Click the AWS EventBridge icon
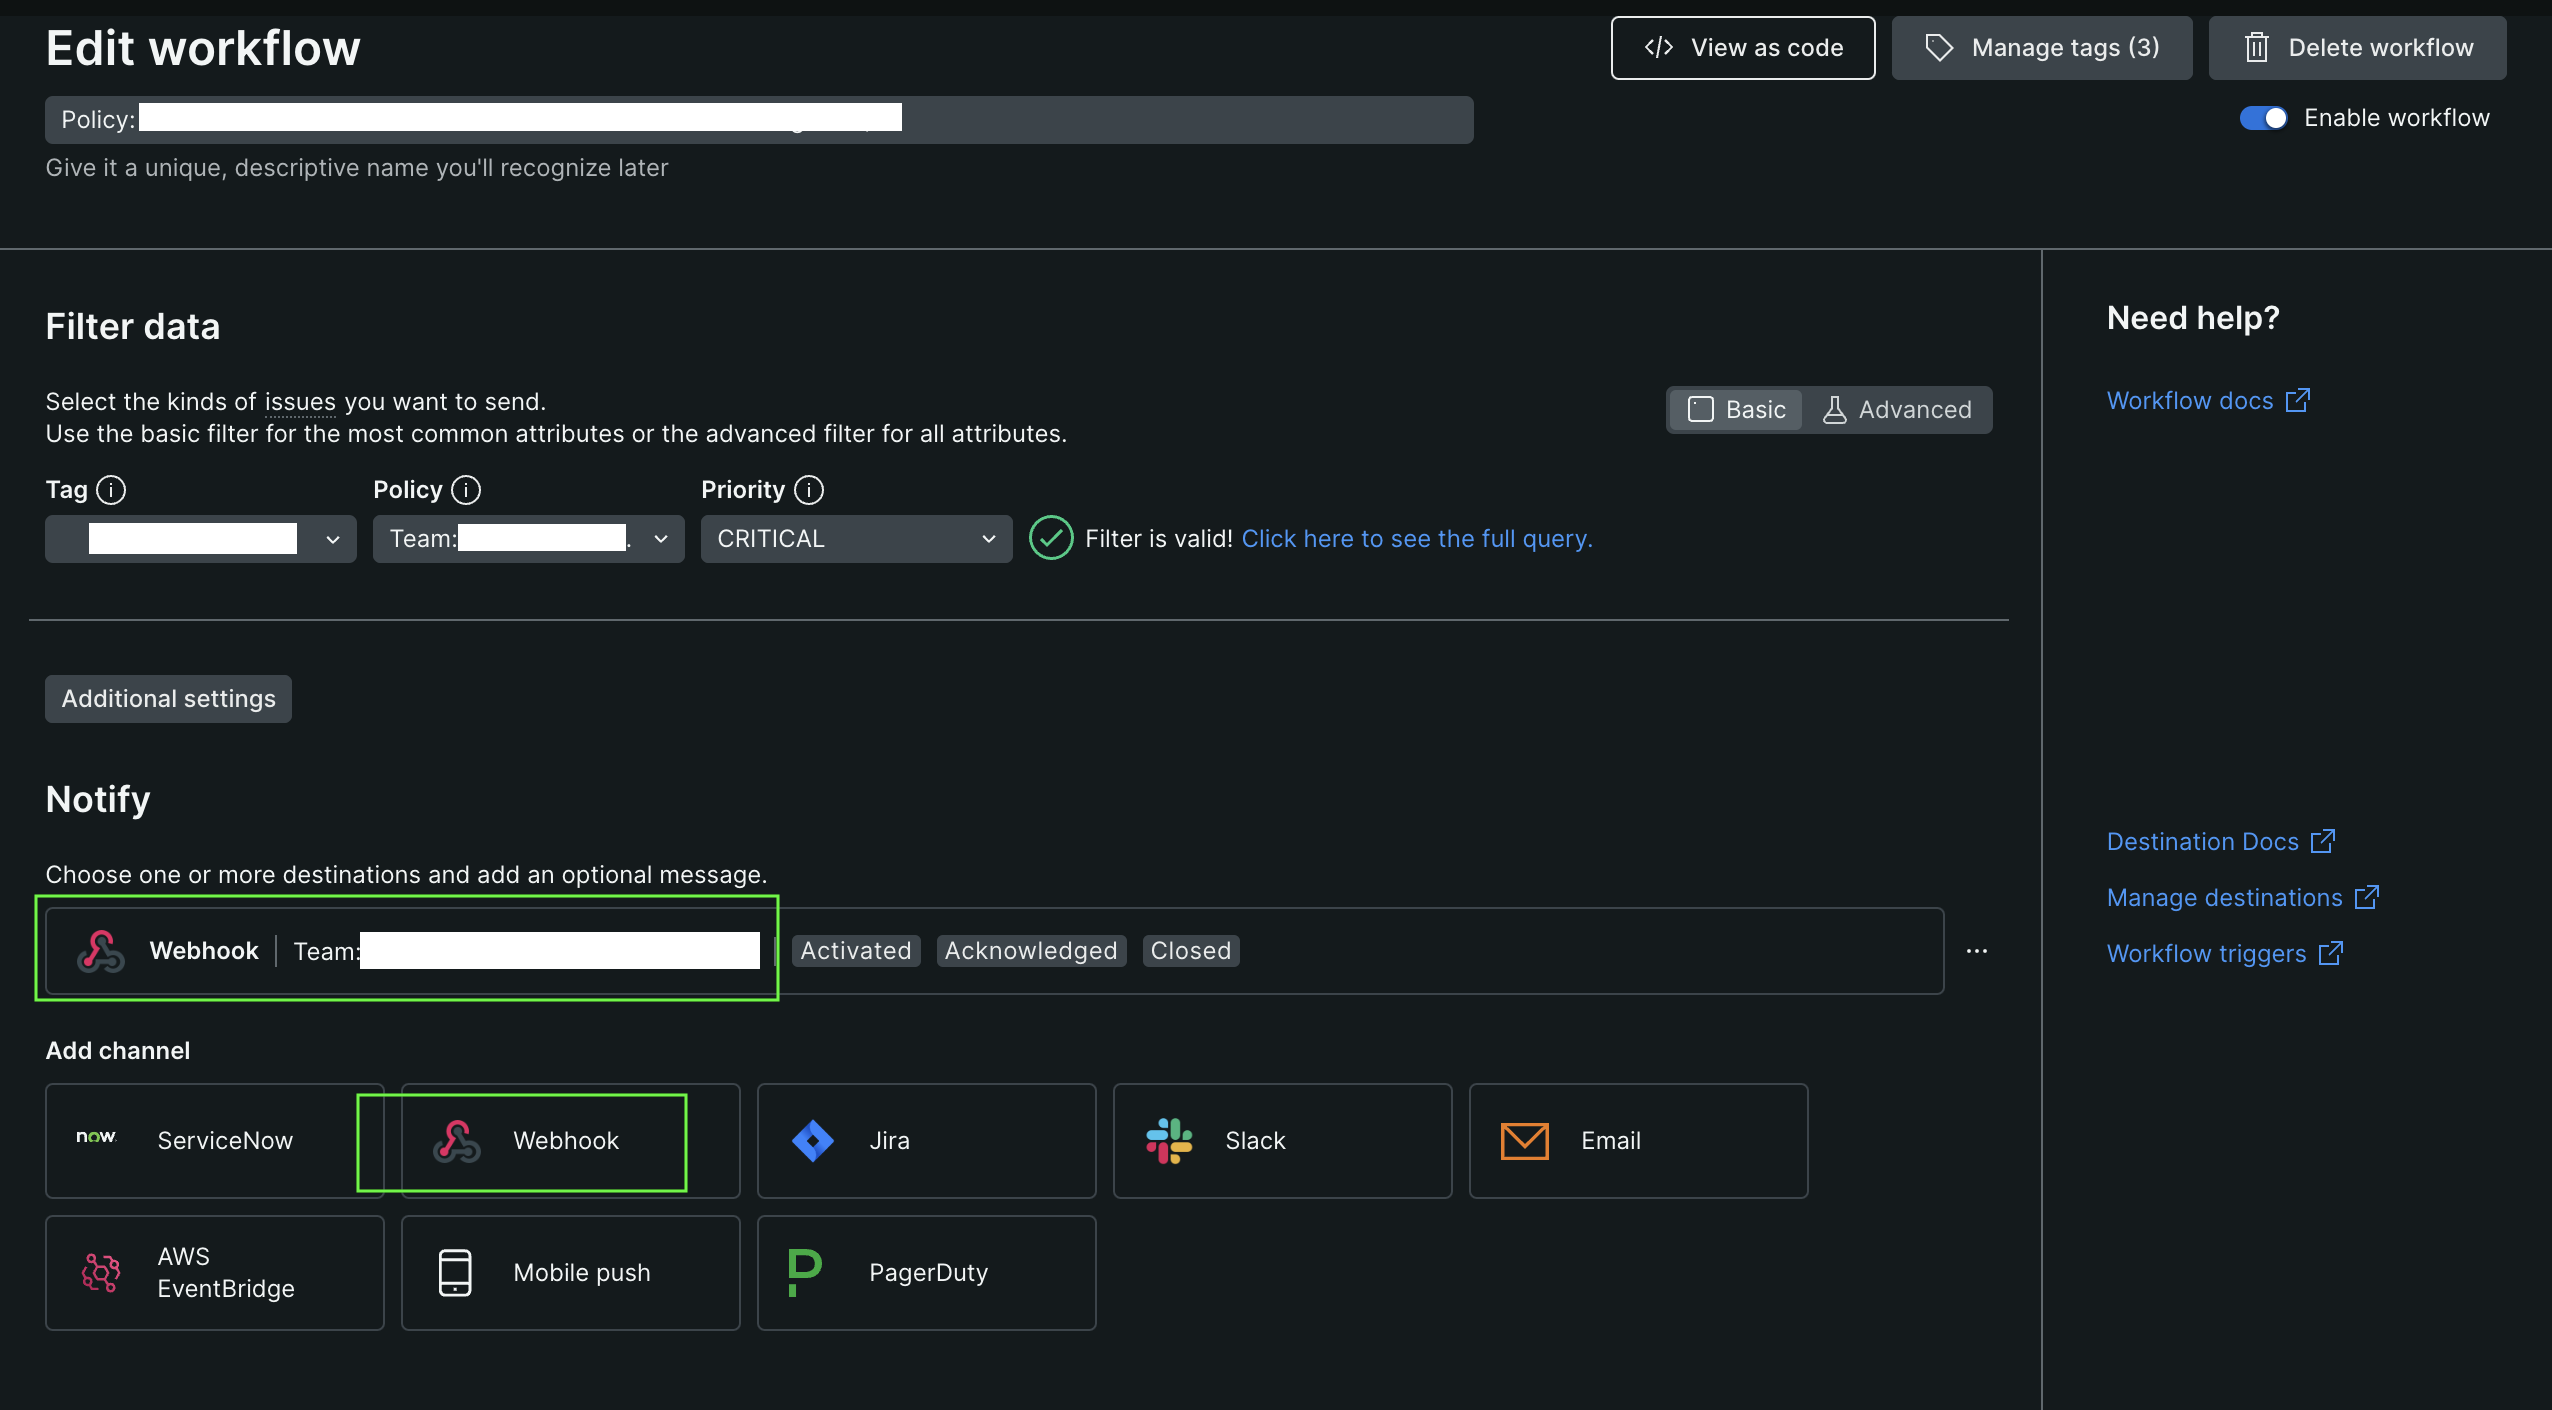This screenshot has height=1410, width=2552. [101, 1272]
